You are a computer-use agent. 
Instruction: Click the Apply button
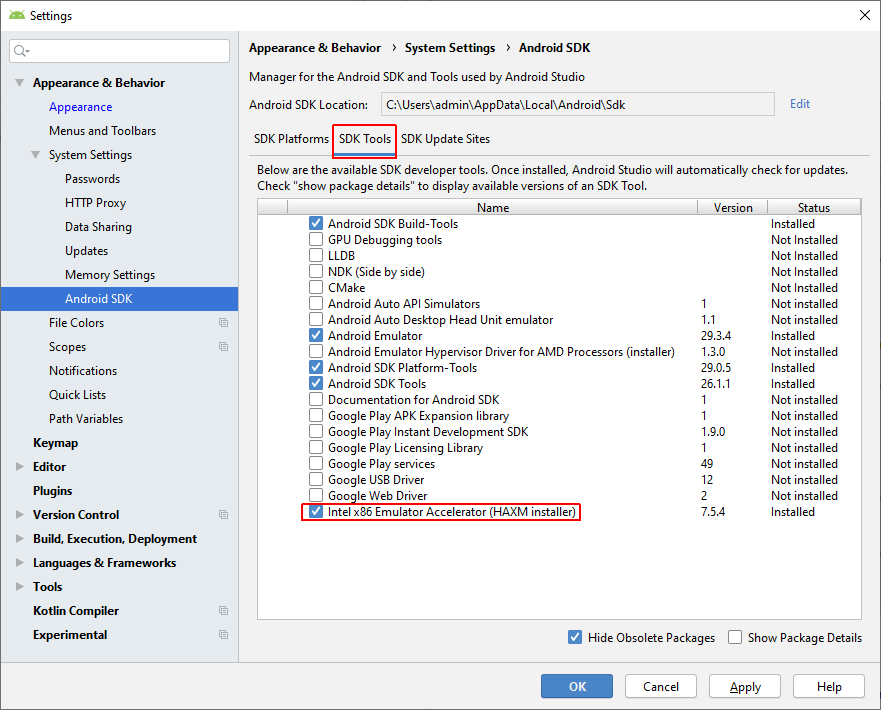pos(745,687)
